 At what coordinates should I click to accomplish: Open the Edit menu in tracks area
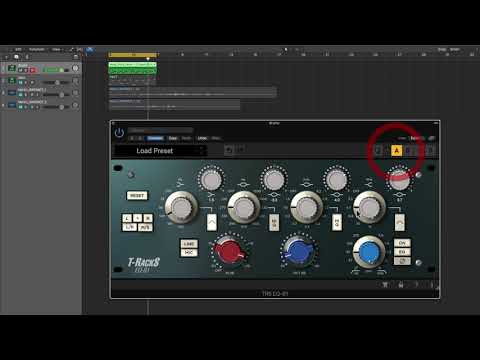(x=18, y=49)
